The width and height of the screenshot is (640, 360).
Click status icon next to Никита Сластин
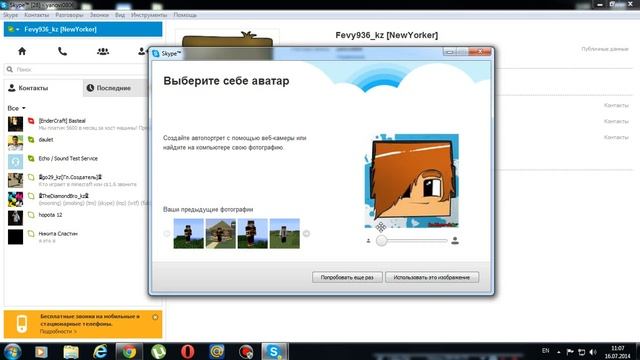(x=31, y=233)
